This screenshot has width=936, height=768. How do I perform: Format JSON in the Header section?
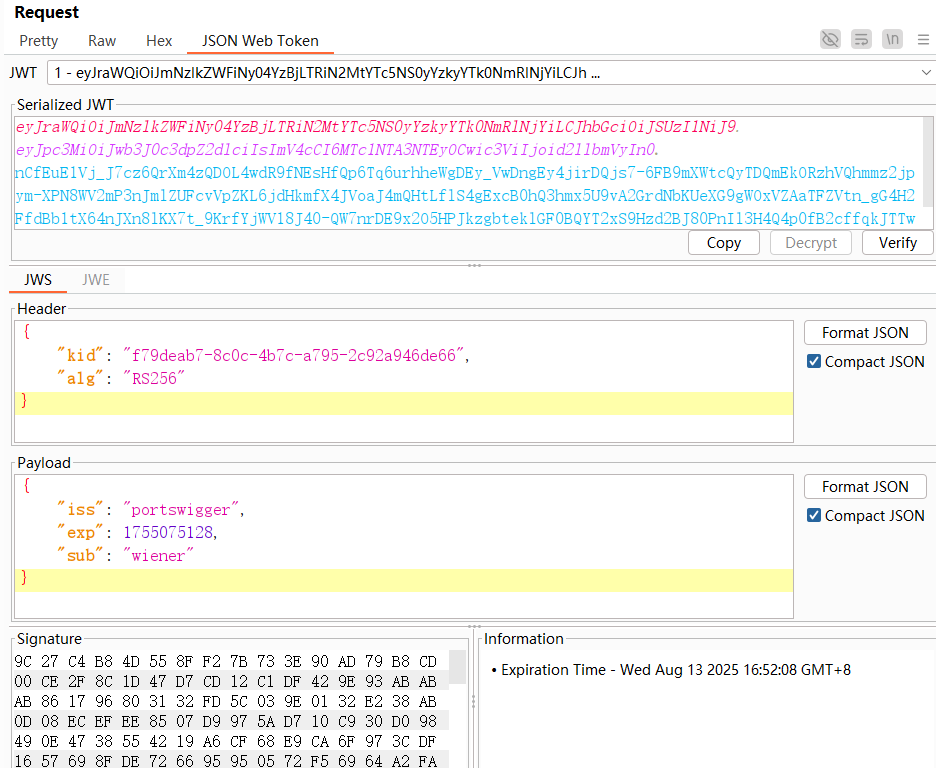pyautogui.click(x=865, y=332)
